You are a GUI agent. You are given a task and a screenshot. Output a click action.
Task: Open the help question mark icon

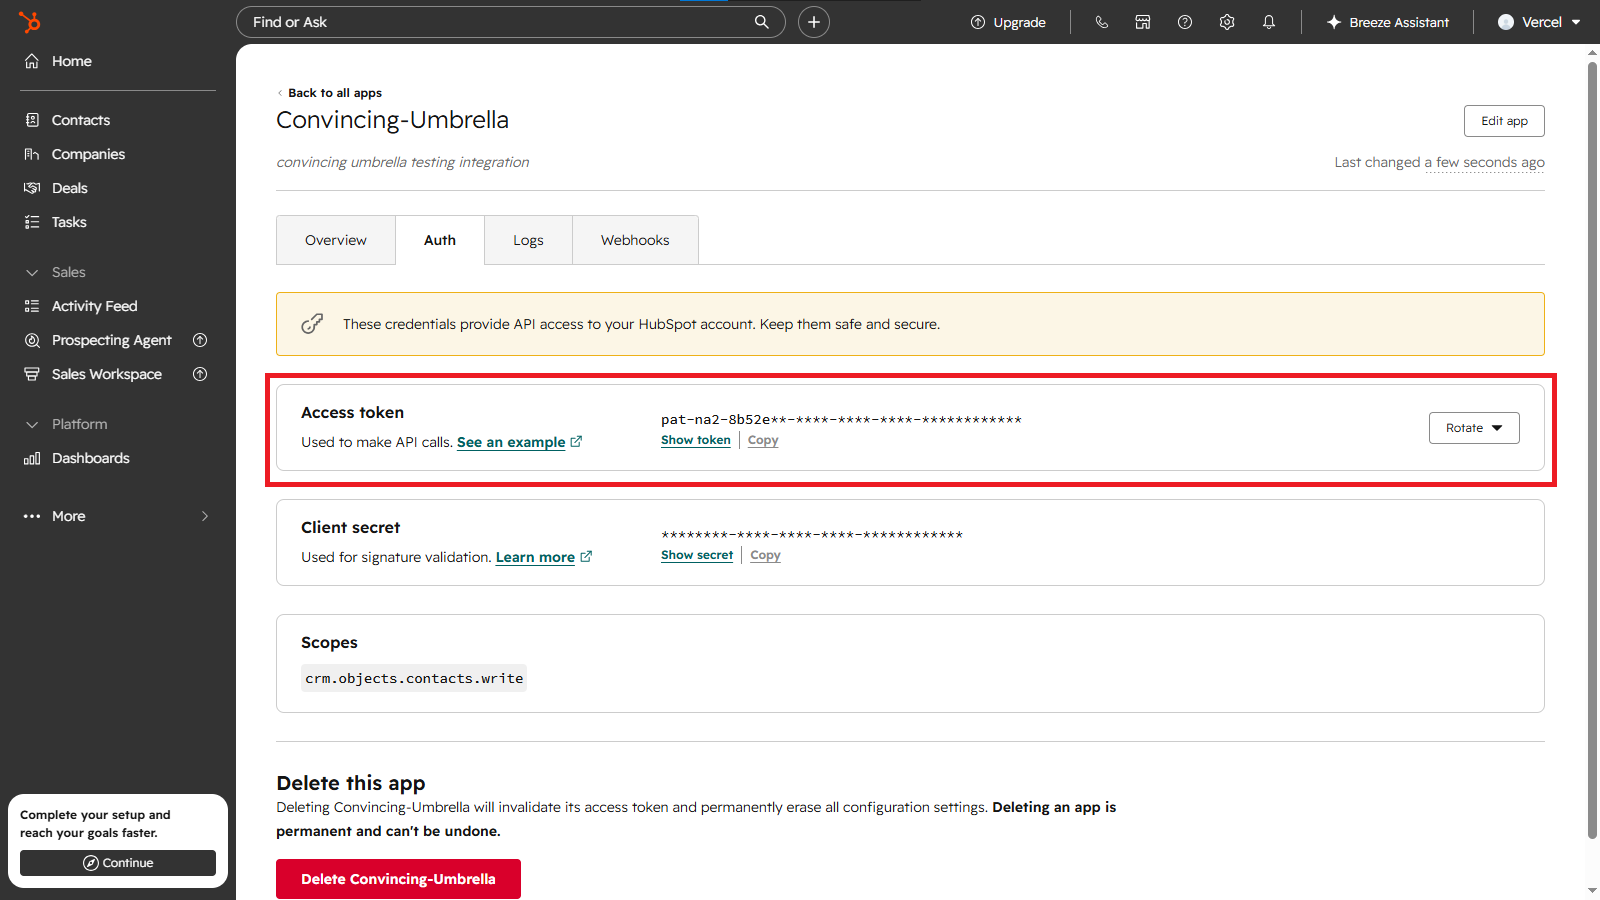click(1185, 22)
